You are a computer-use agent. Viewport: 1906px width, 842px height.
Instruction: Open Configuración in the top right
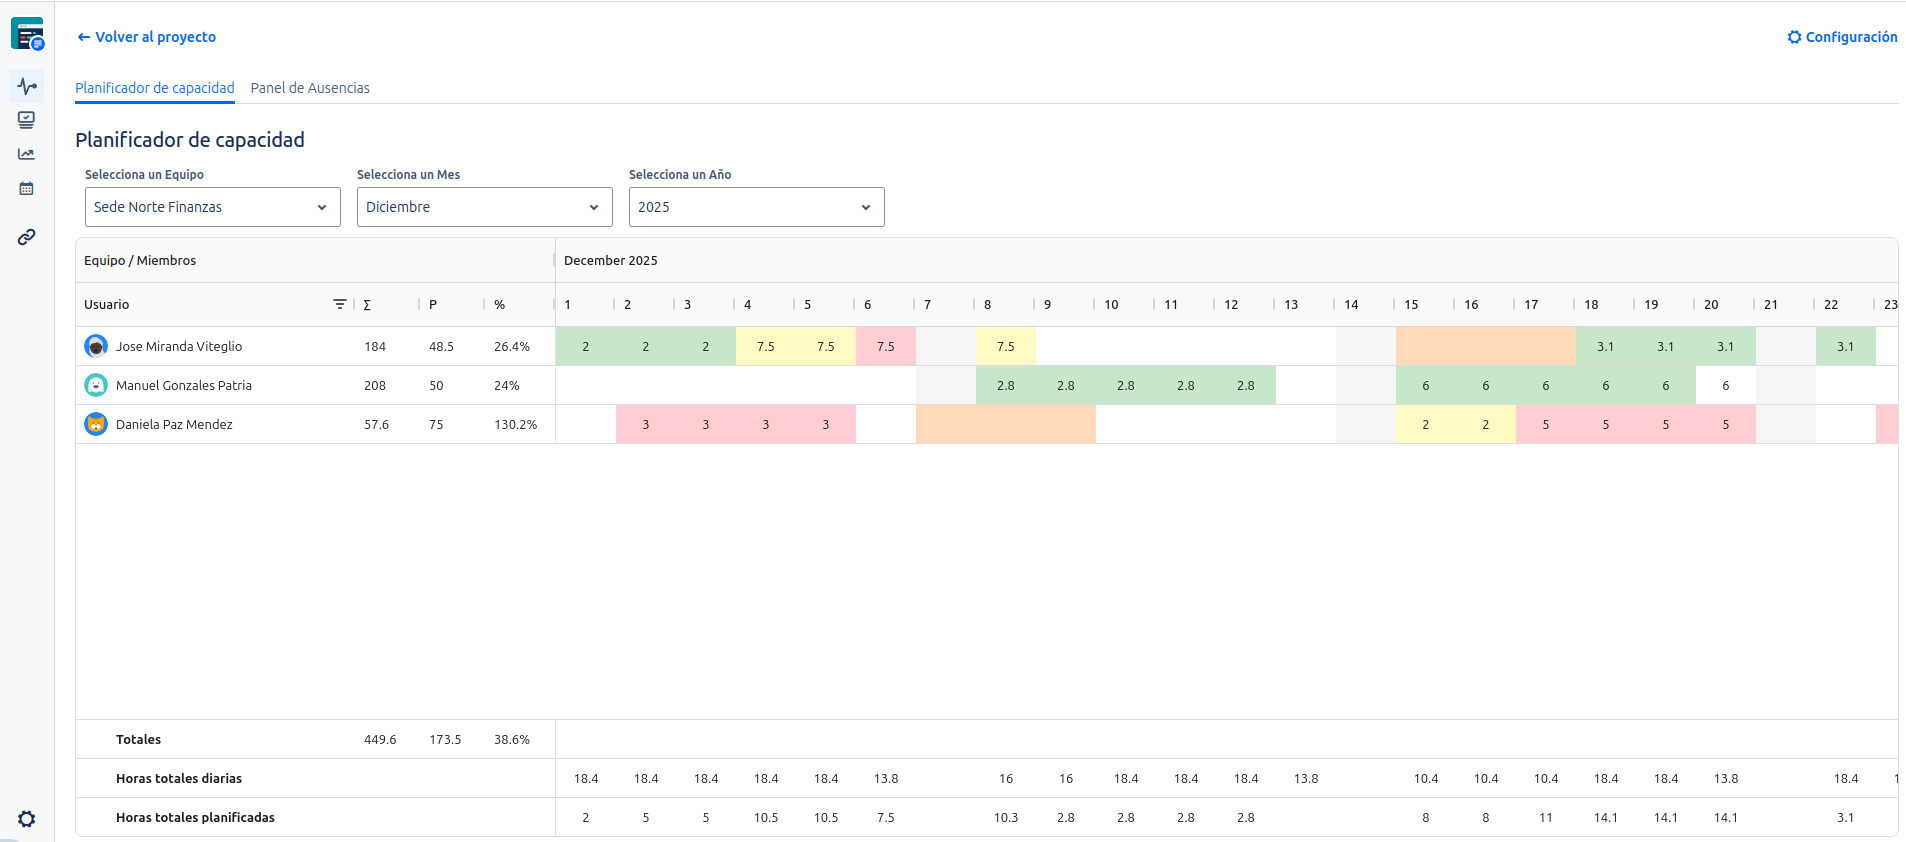click(1842, 37)
